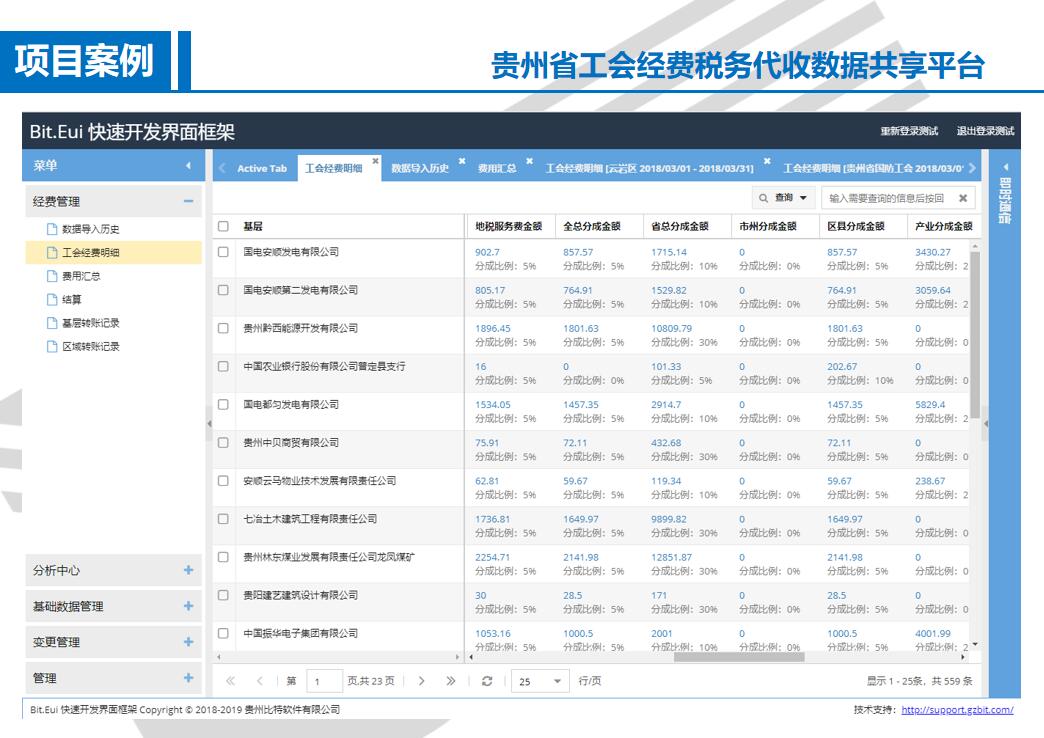Image resolution: width=1044 pixels, height=738 pixels.
Task: Expand the 分析中心 section
Action: 188,570
